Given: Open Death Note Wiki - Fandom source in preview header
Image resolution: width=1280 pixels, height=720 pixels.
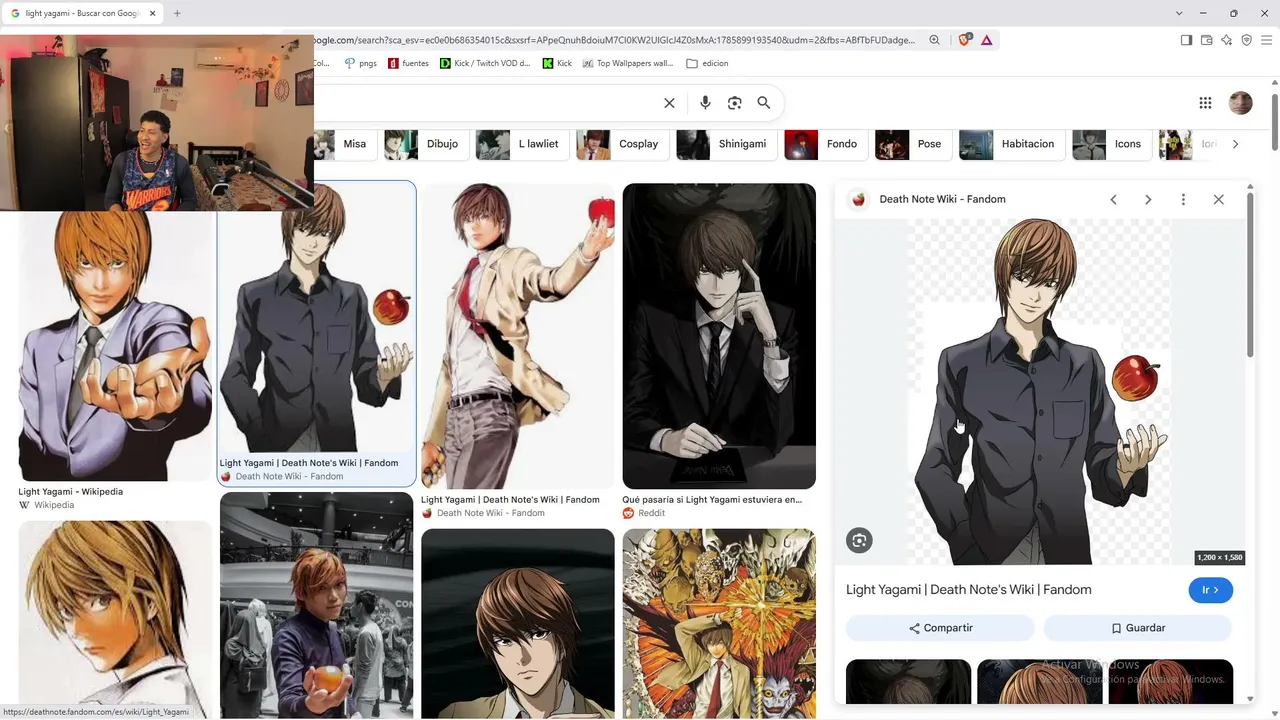Looking at the screenshot, I should coord(942,199).
